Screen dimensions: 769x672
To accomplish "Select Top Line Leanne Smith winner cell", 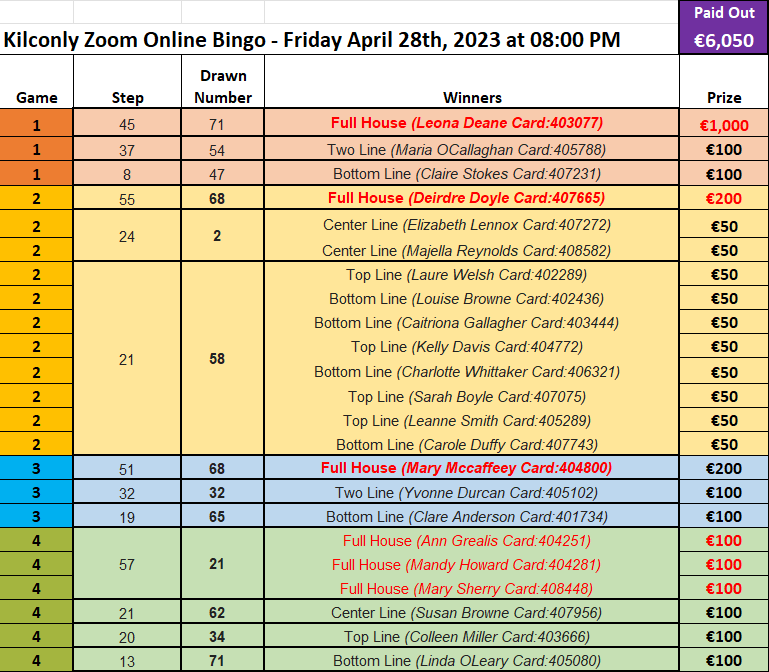I will coord(472,420).
